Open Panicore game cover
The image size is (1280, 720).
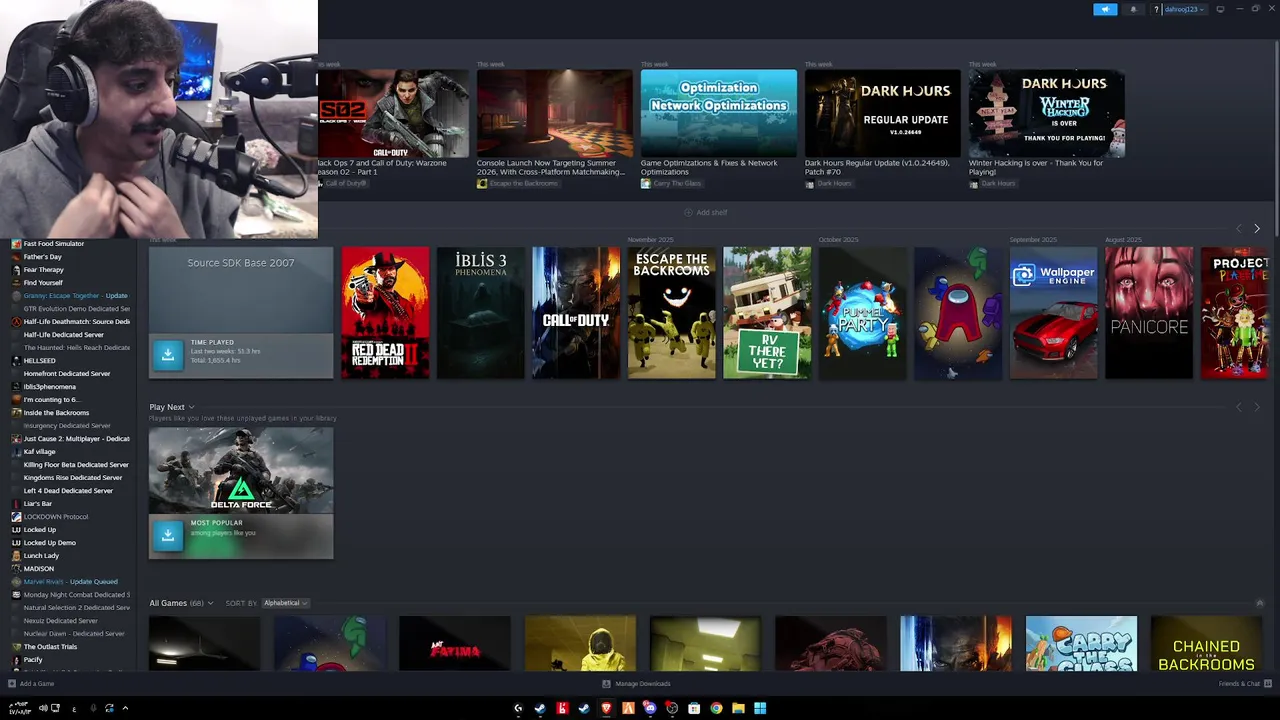click(1149, 313)
